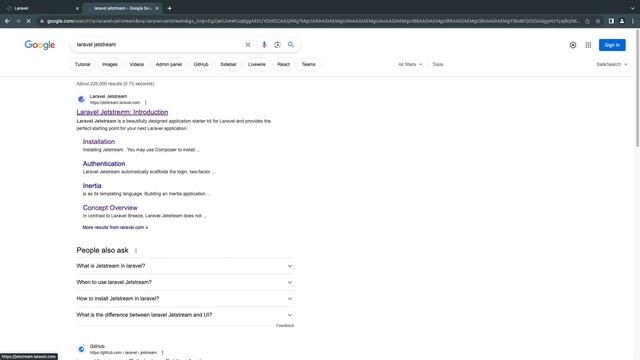Click the address bar URL
This screenshot has height=360, width=640.
coord(312,21)
